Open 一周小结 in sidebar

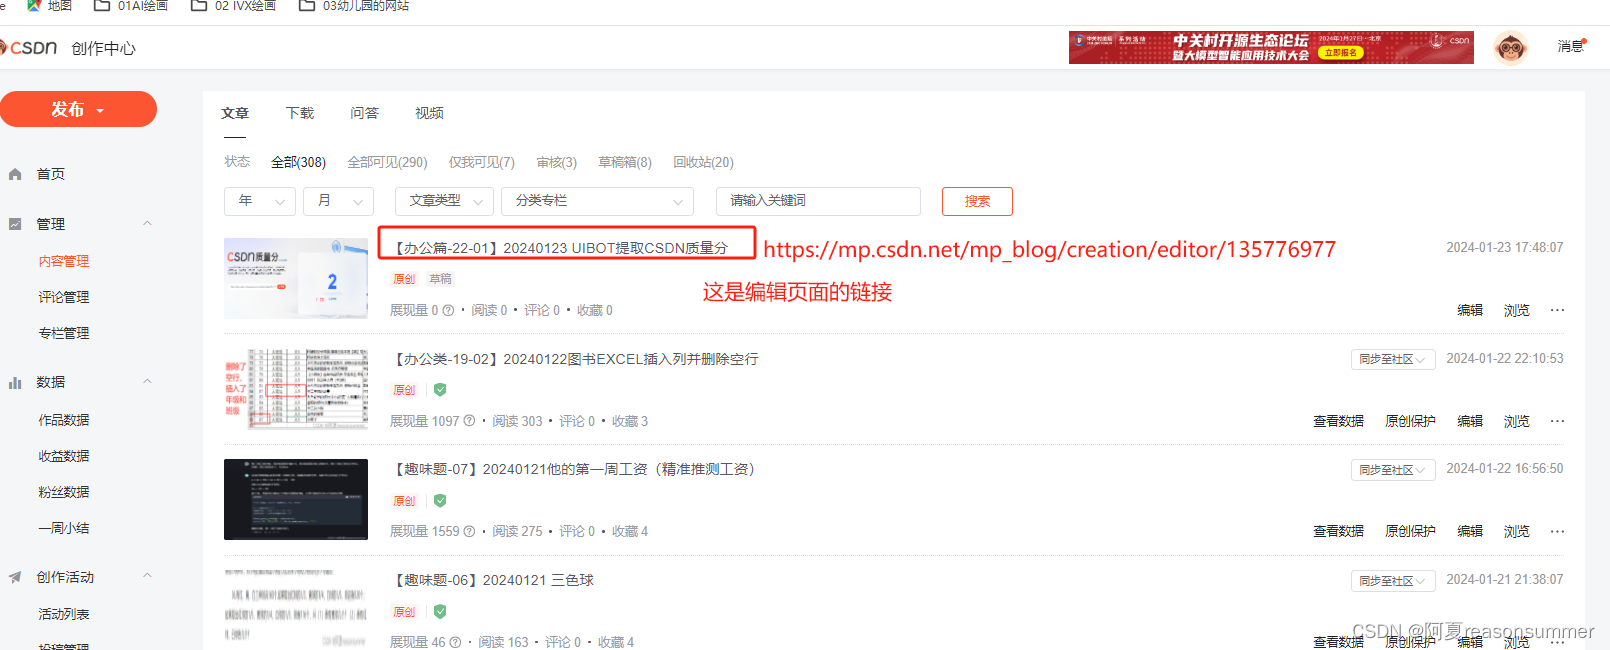(64, 528)
